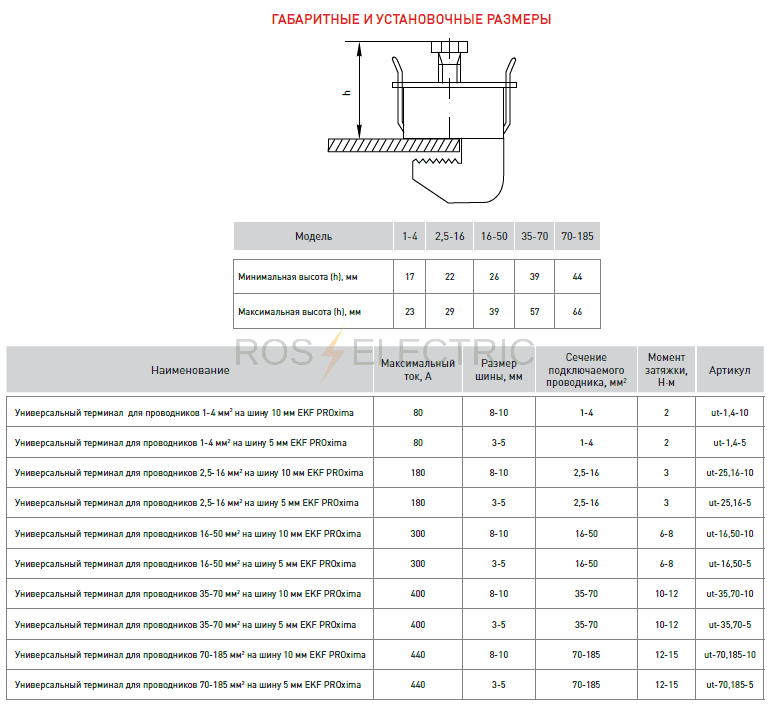Click conductor section 2,5-16 in ut-25,16-5 row
The width and height of the screenshot is (771, 711).
586,503
